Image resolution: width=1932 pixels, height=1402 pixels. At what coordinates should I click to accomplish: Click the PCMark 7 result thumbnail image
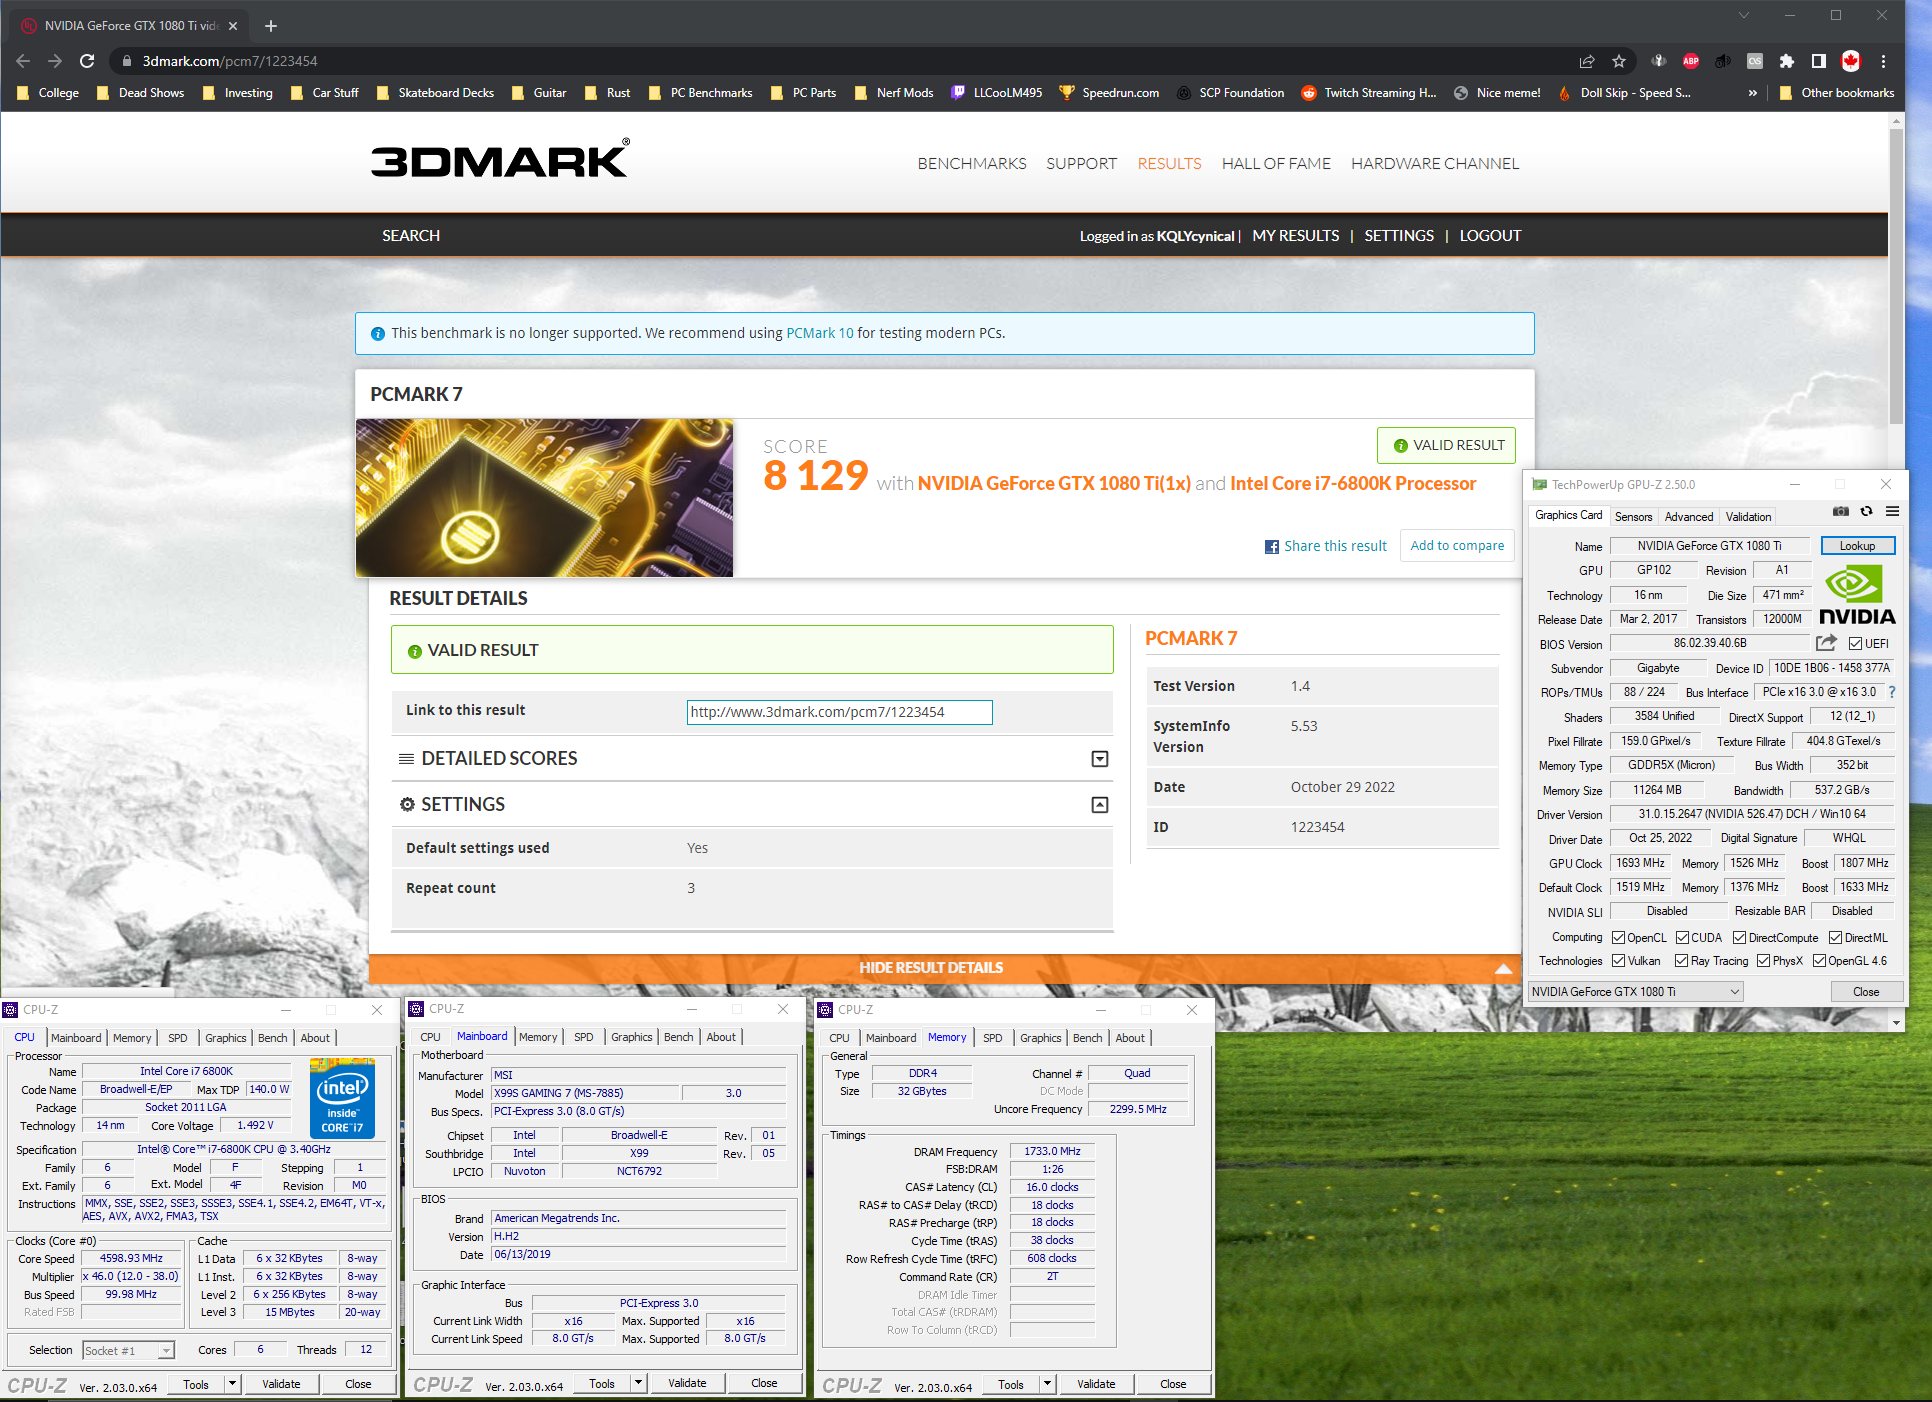[x=544, y=498]
